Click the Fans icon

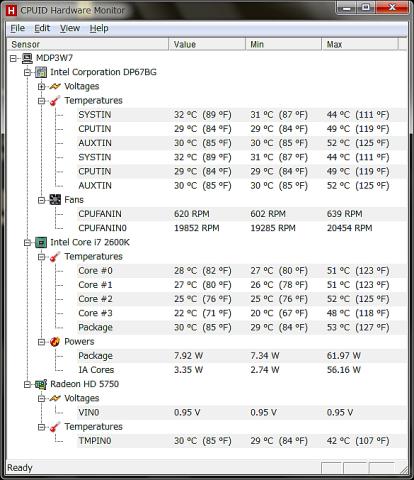(x=55, y=200)
